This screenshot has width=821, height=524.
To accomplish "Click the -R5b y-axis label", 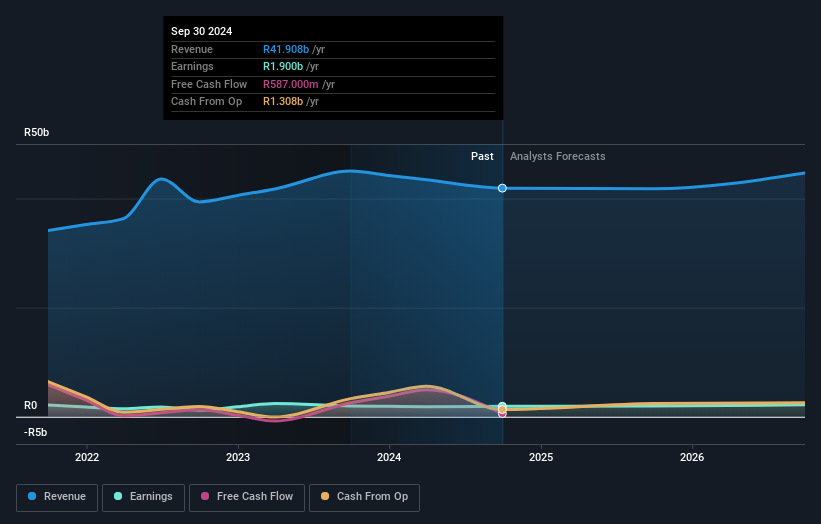I will (36, 432).
